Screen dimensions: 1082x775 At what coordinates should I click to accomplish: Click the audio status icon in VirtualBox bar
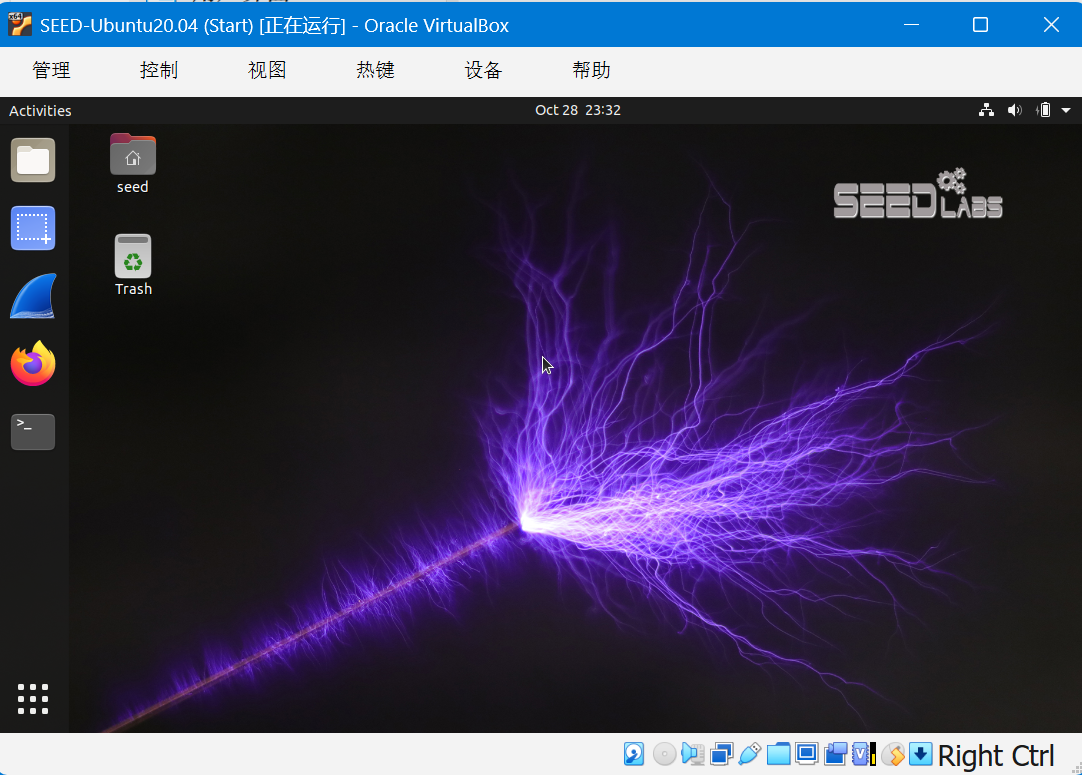coord(692,754)
